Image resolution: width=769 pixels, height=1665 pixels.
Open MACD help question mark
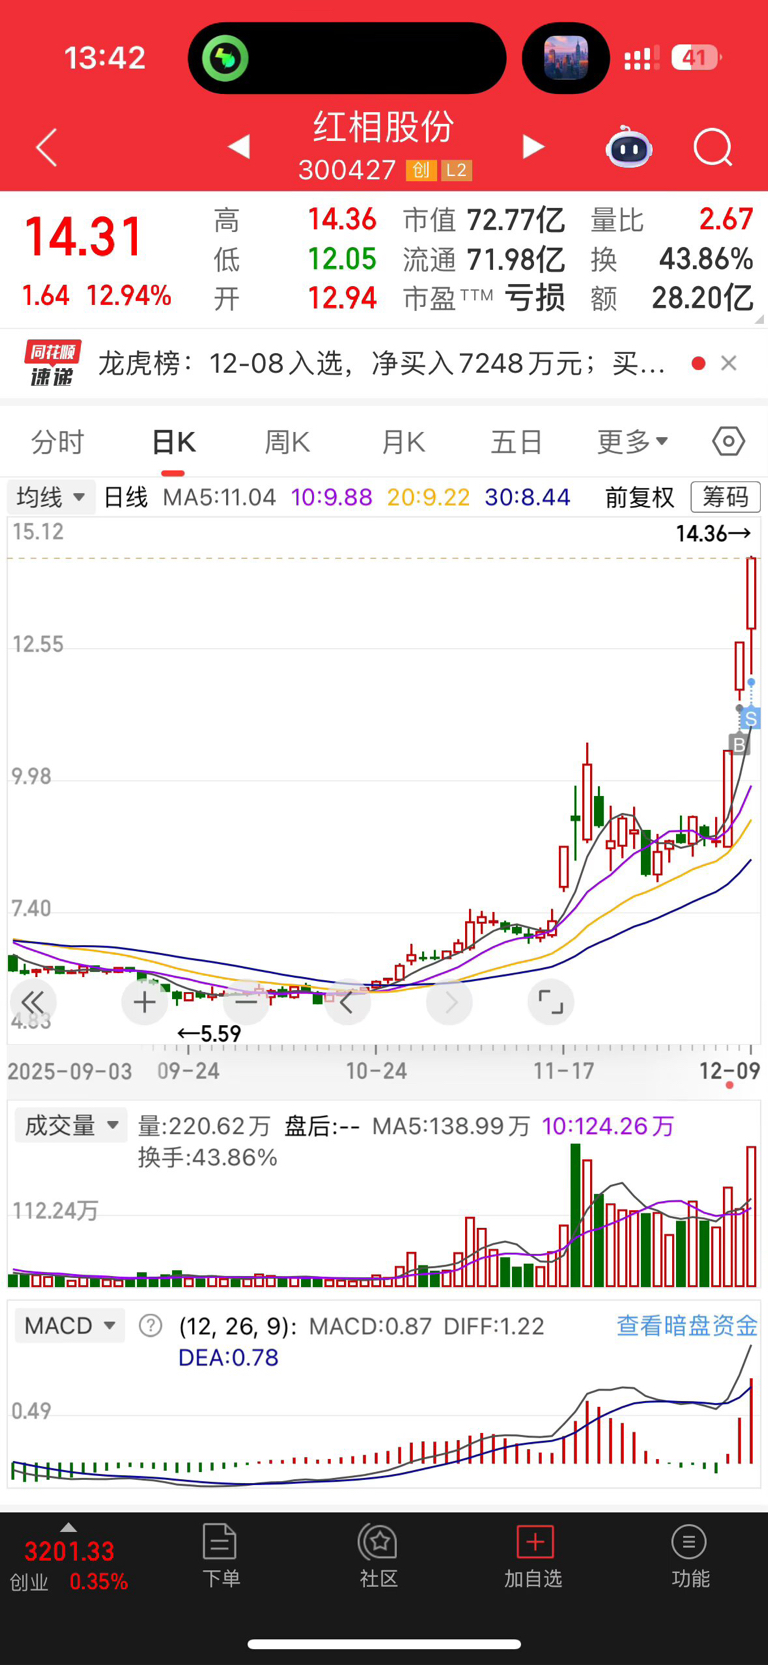150,1326
